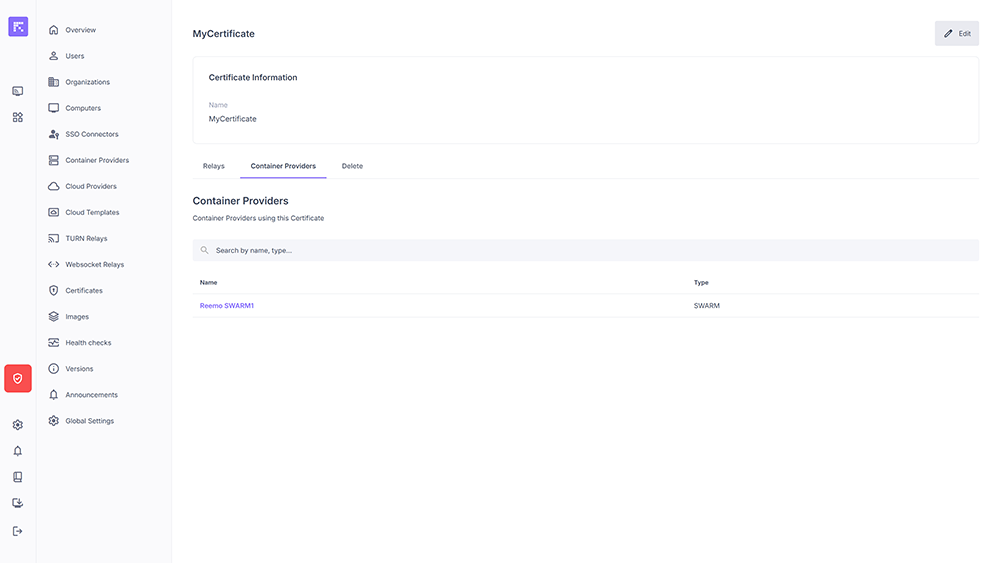Navigate to Websocket Relays page
The width and height of the screenshot is (1000, 563).
coord(94,265)
